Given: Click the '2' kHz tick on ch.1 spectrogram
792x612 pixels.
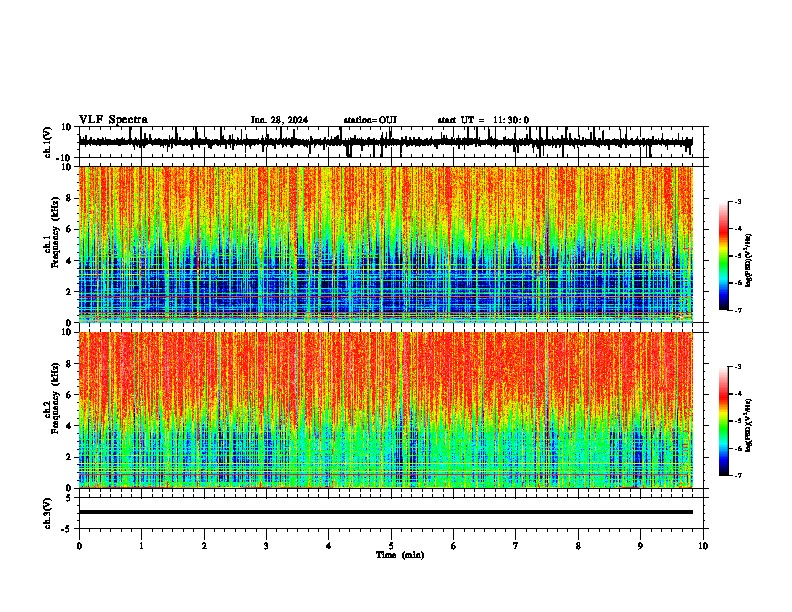Looking at the screenshot, I should (x=70, y=291).
